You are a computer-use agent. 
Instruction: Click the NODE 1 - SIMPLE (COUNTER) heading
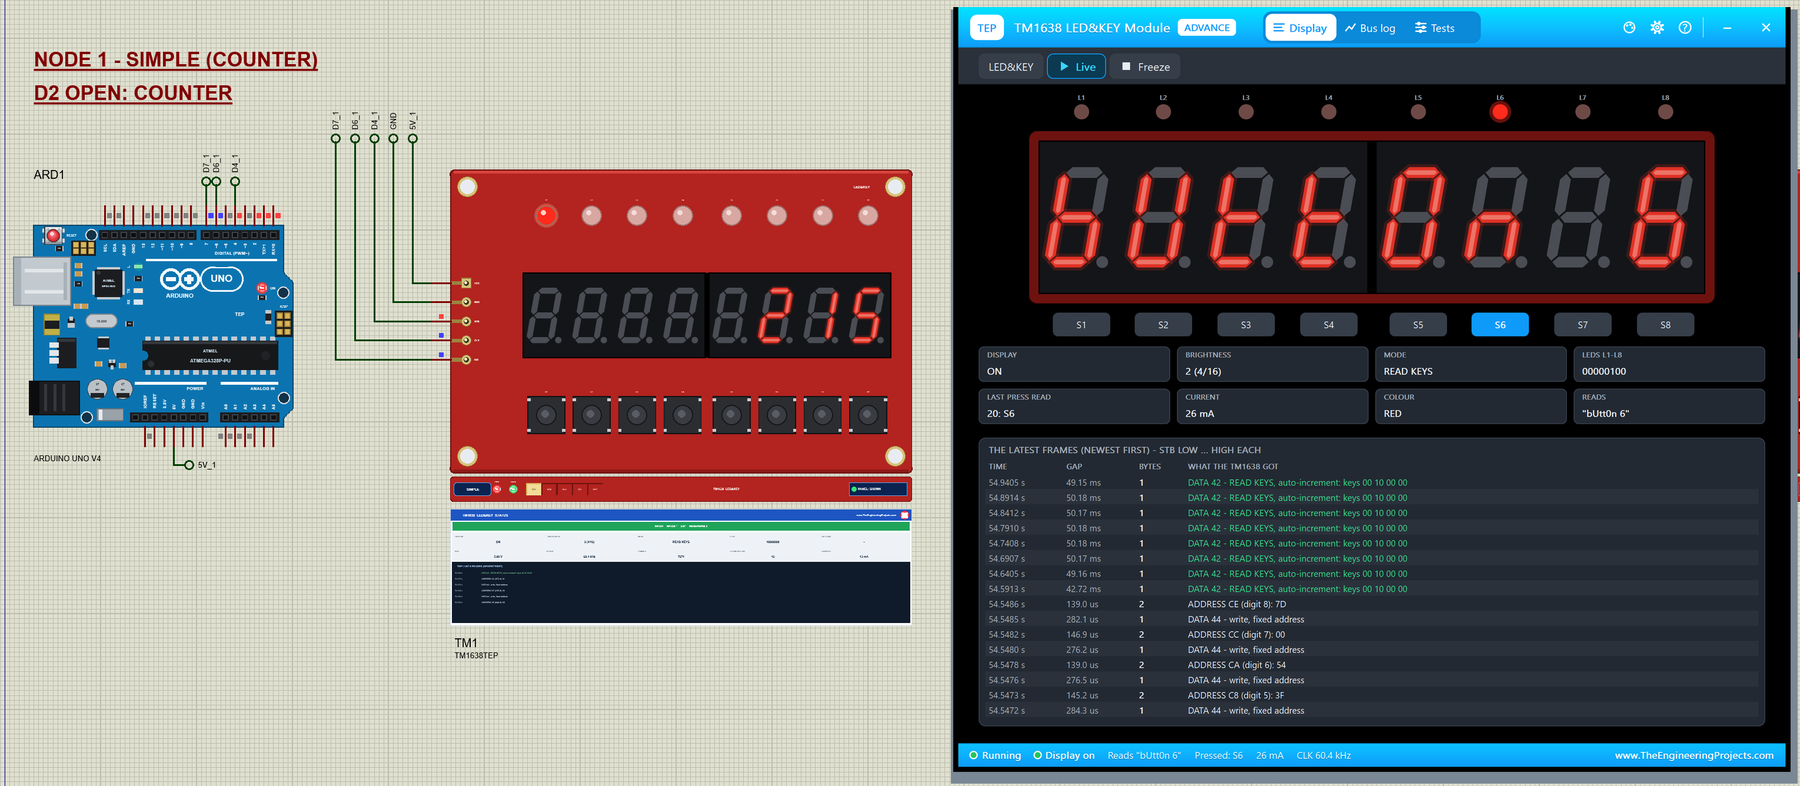tap(176, 60)
